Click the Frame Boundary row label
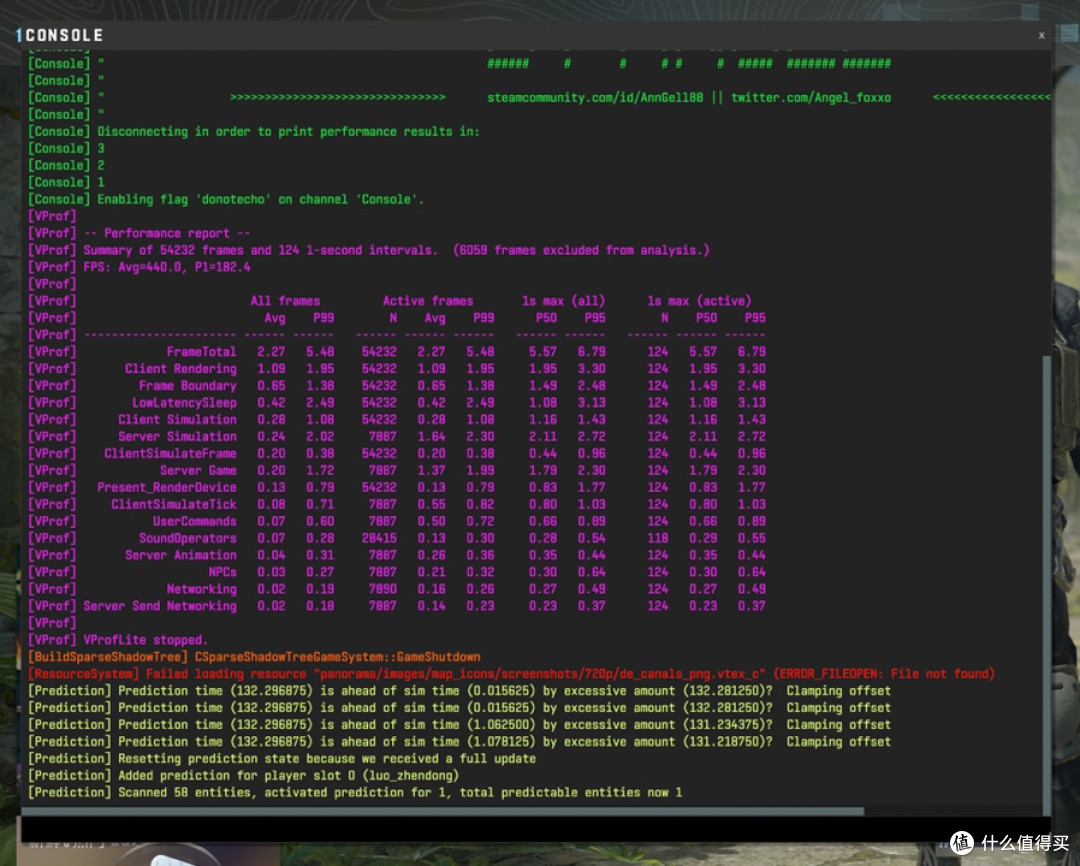Image resolution: width=1080 pixels, height=866 pixels. pyautogui.click(x=187, y=386)
